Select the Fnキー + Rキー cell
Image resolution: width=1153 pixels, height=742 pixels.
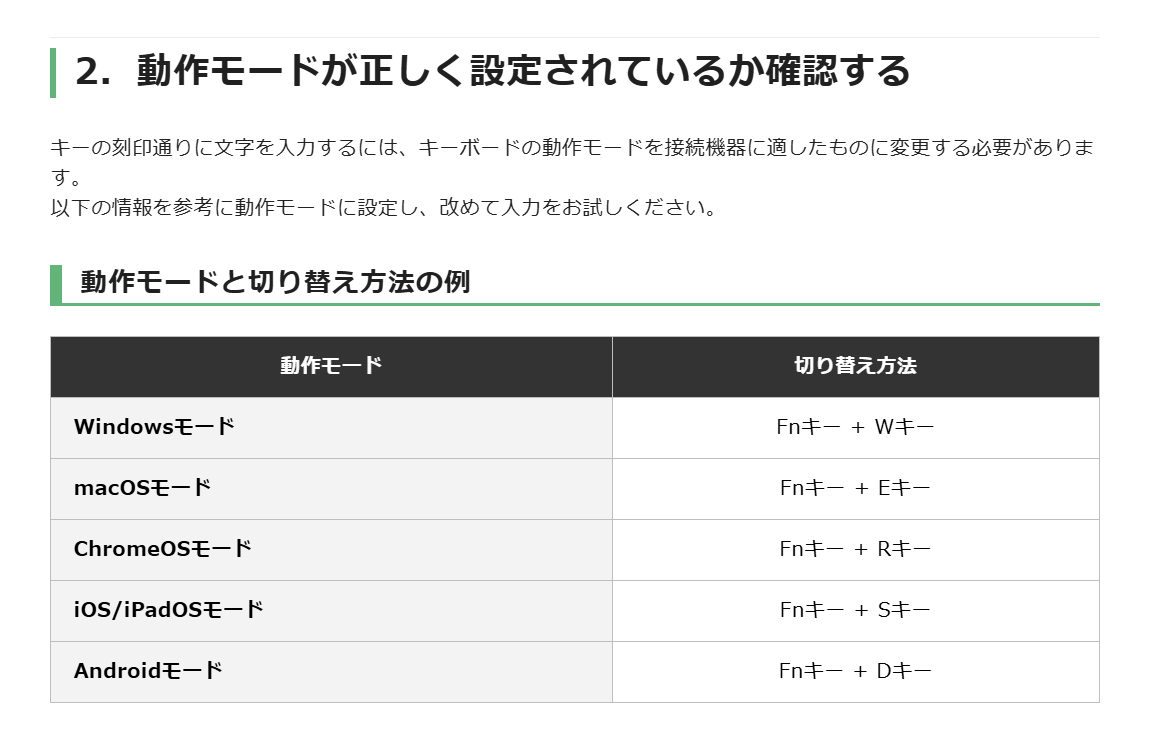[x=855, y=549]
